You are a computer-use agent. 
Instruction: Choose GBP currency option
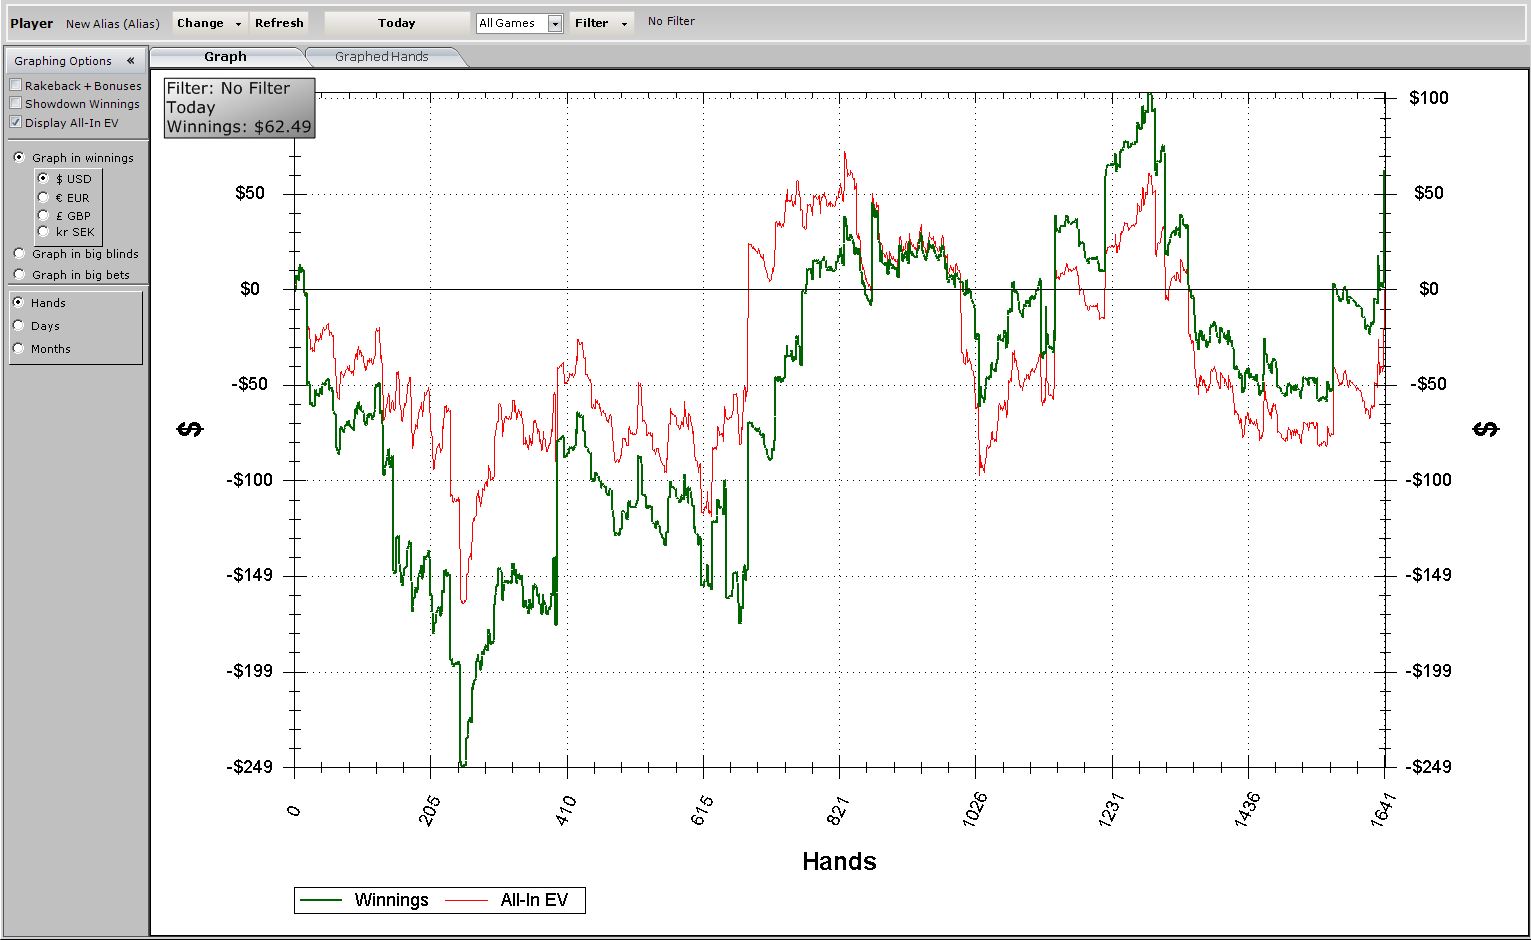[44, 215]
